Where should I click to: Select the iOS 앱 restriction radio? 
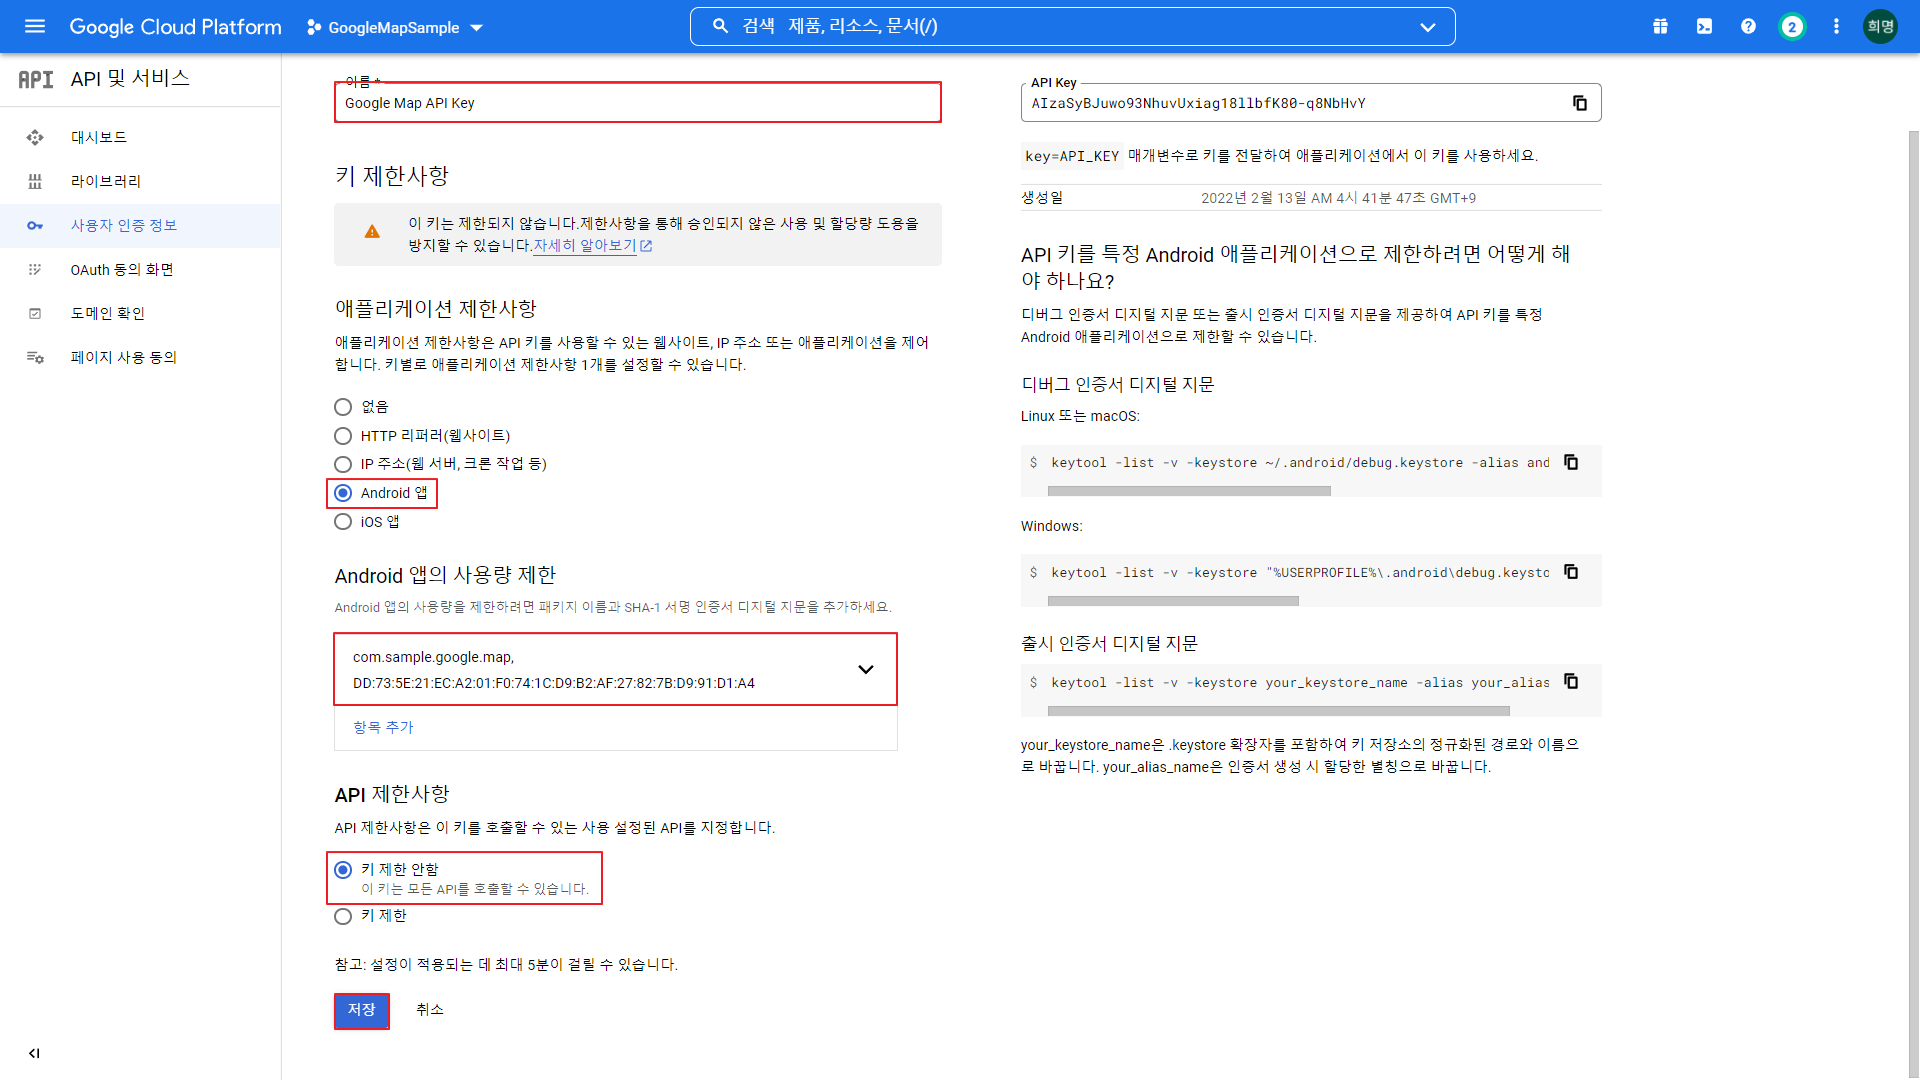tap(343, 522)
